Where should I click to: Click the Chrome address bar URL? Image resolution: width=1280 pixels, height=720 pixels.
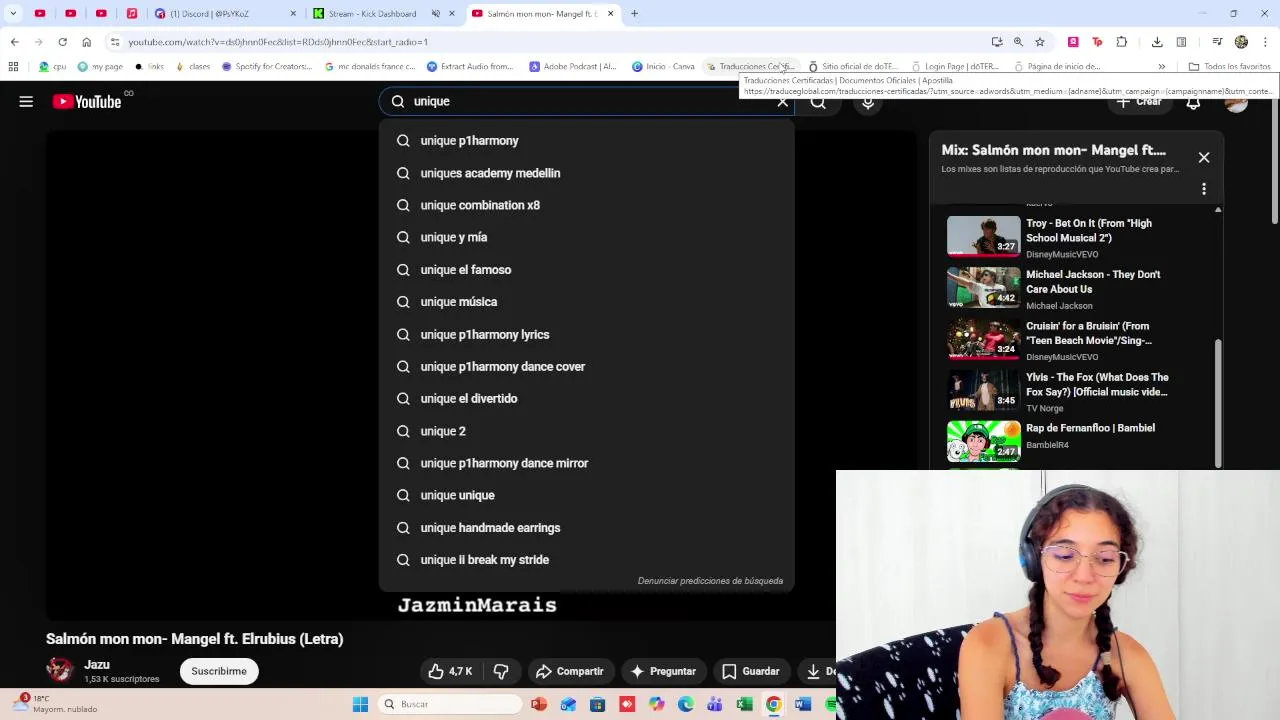coord(278,42)
